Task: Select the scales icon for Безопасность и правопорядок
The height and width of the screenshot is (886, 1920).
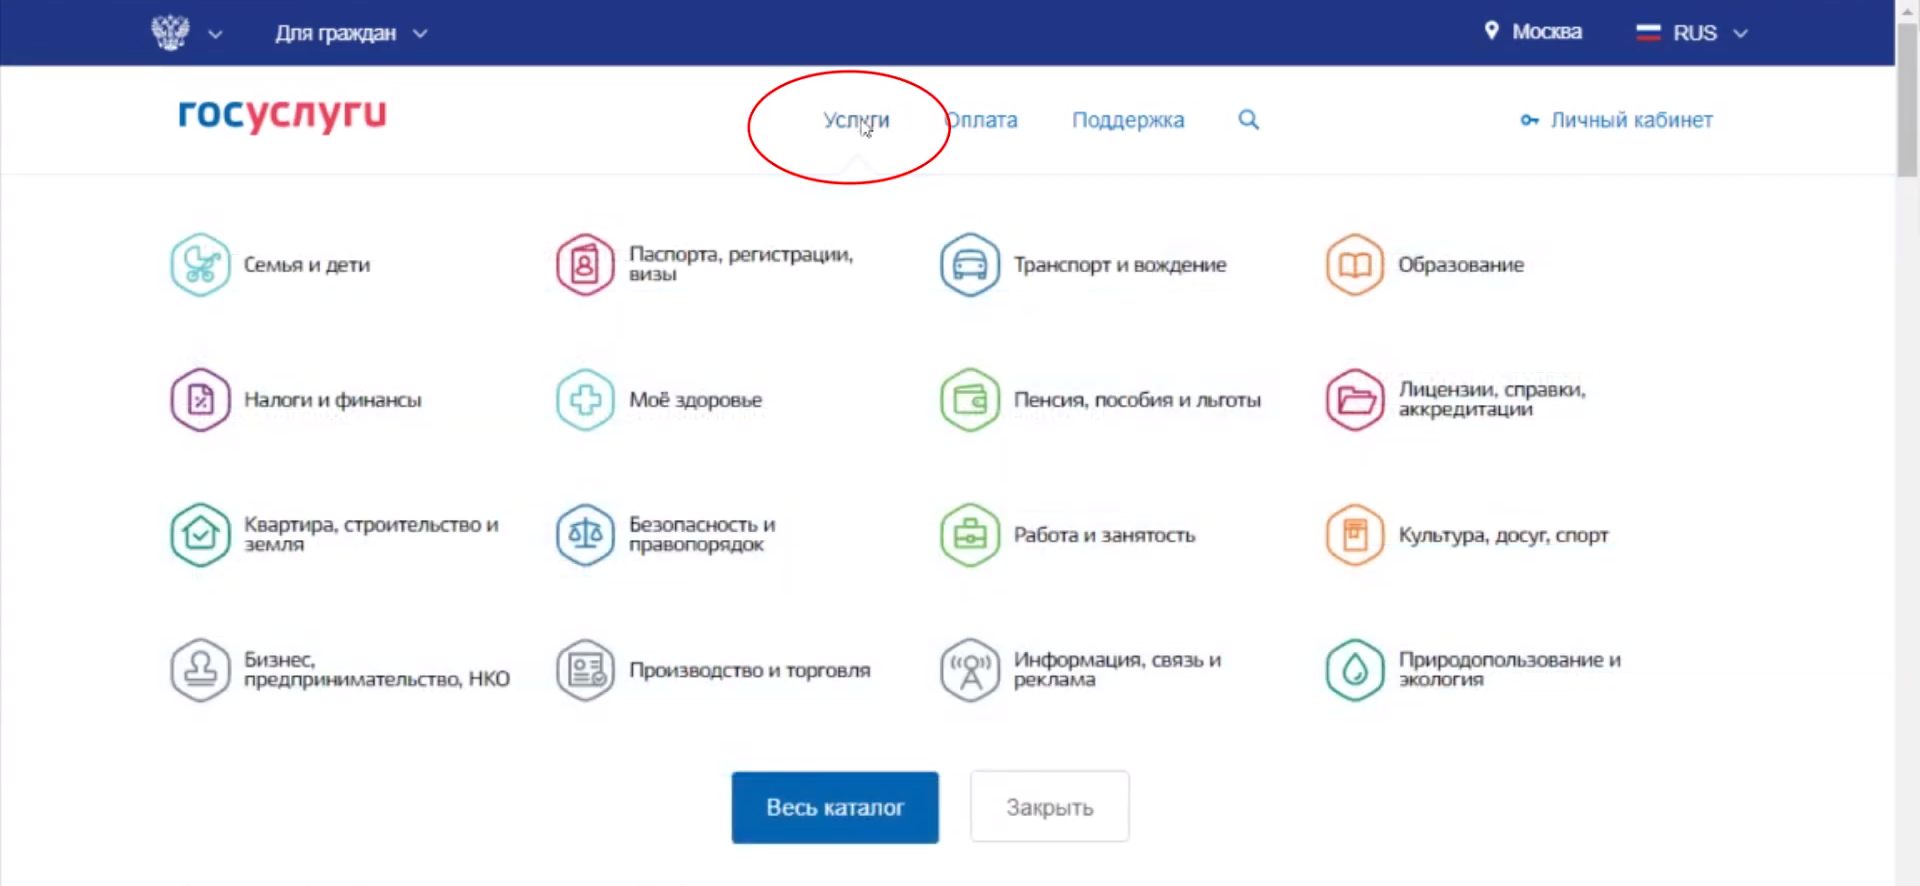Action: tap(585, 535)
